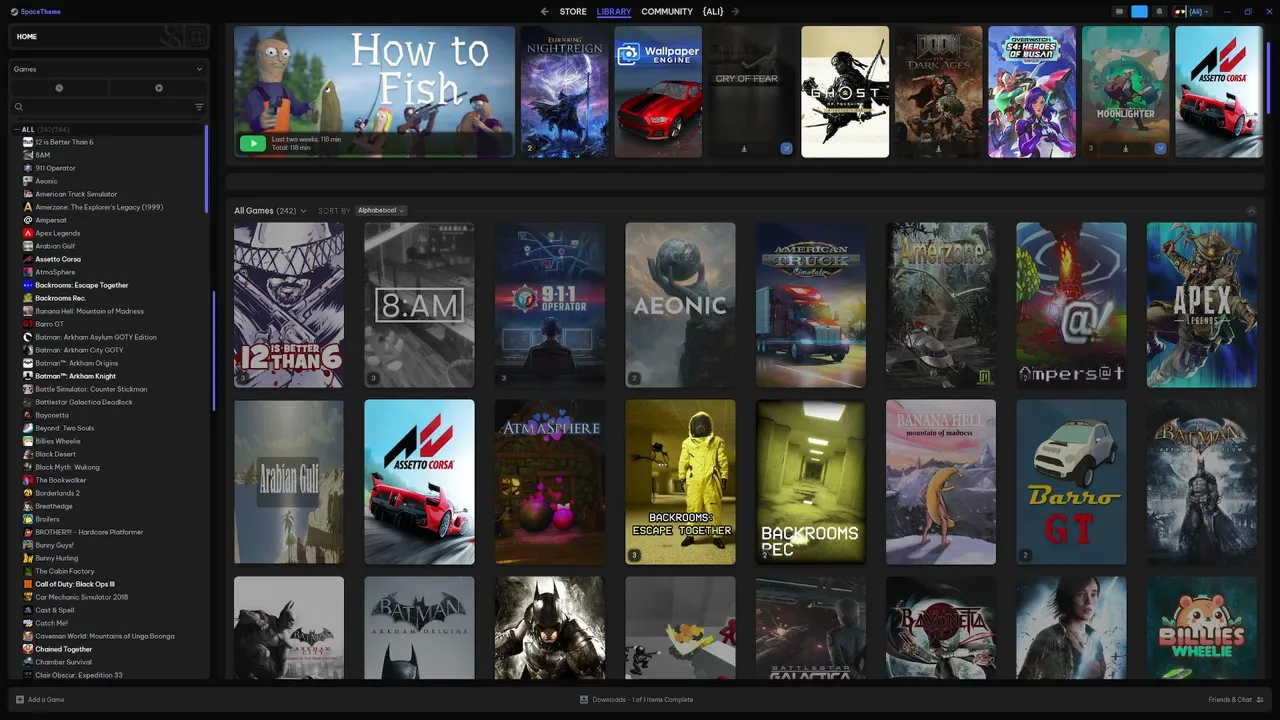
Task: Collapse the ALL games list section
Action: (x=16, y=130)
